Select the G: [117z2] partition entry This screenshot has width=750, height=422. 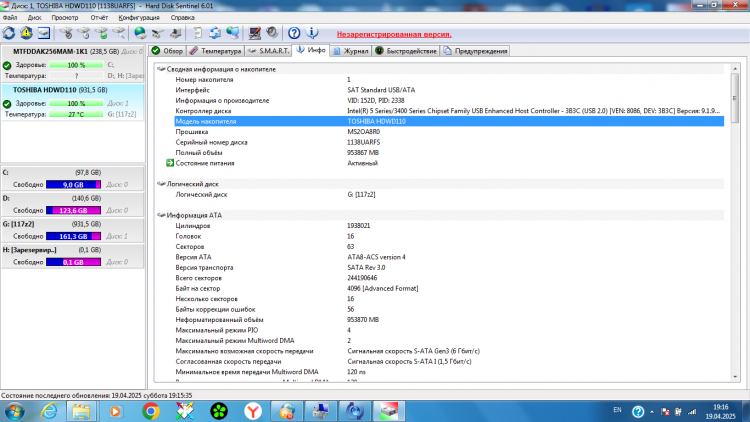(x=73, y=230)
